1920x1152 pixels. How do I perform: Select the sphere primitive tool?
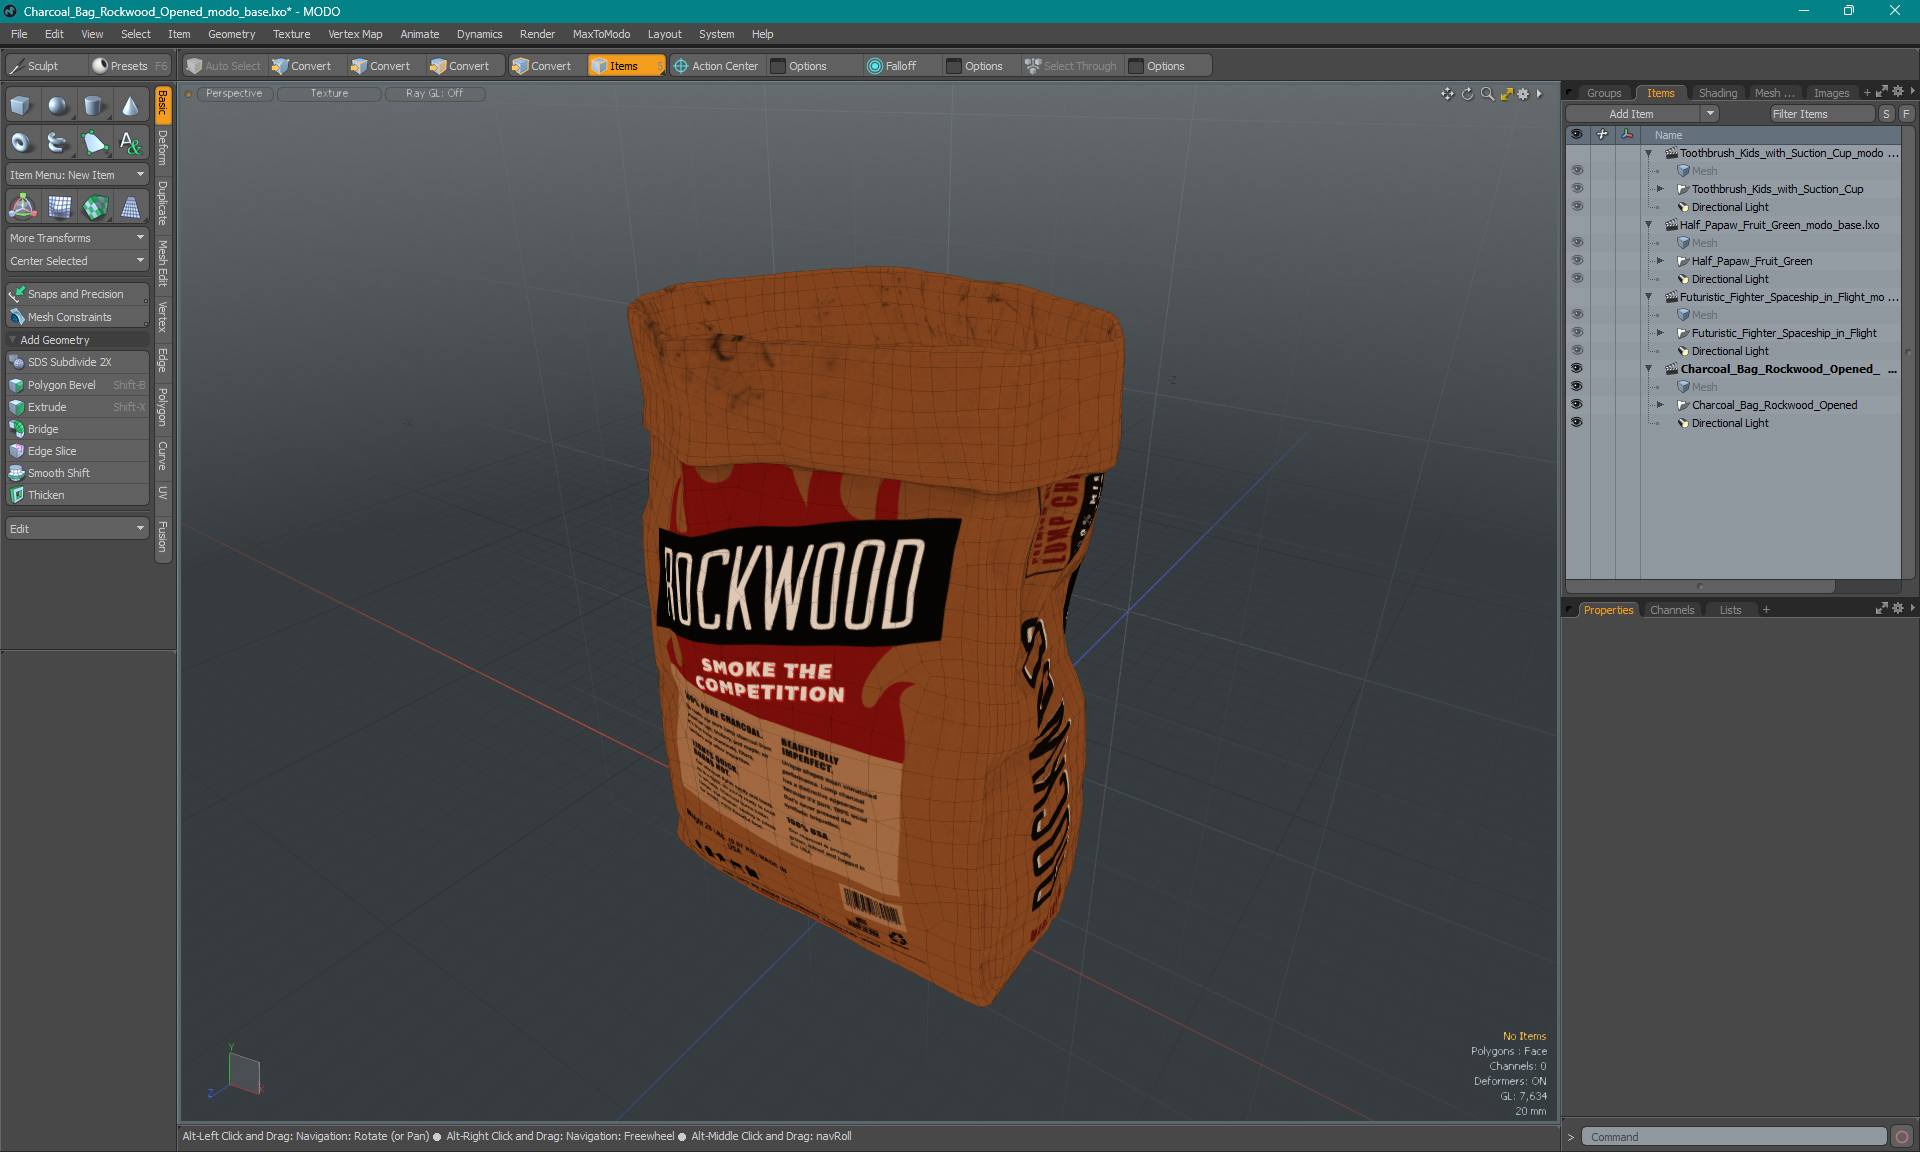click(x=58, y=106)
